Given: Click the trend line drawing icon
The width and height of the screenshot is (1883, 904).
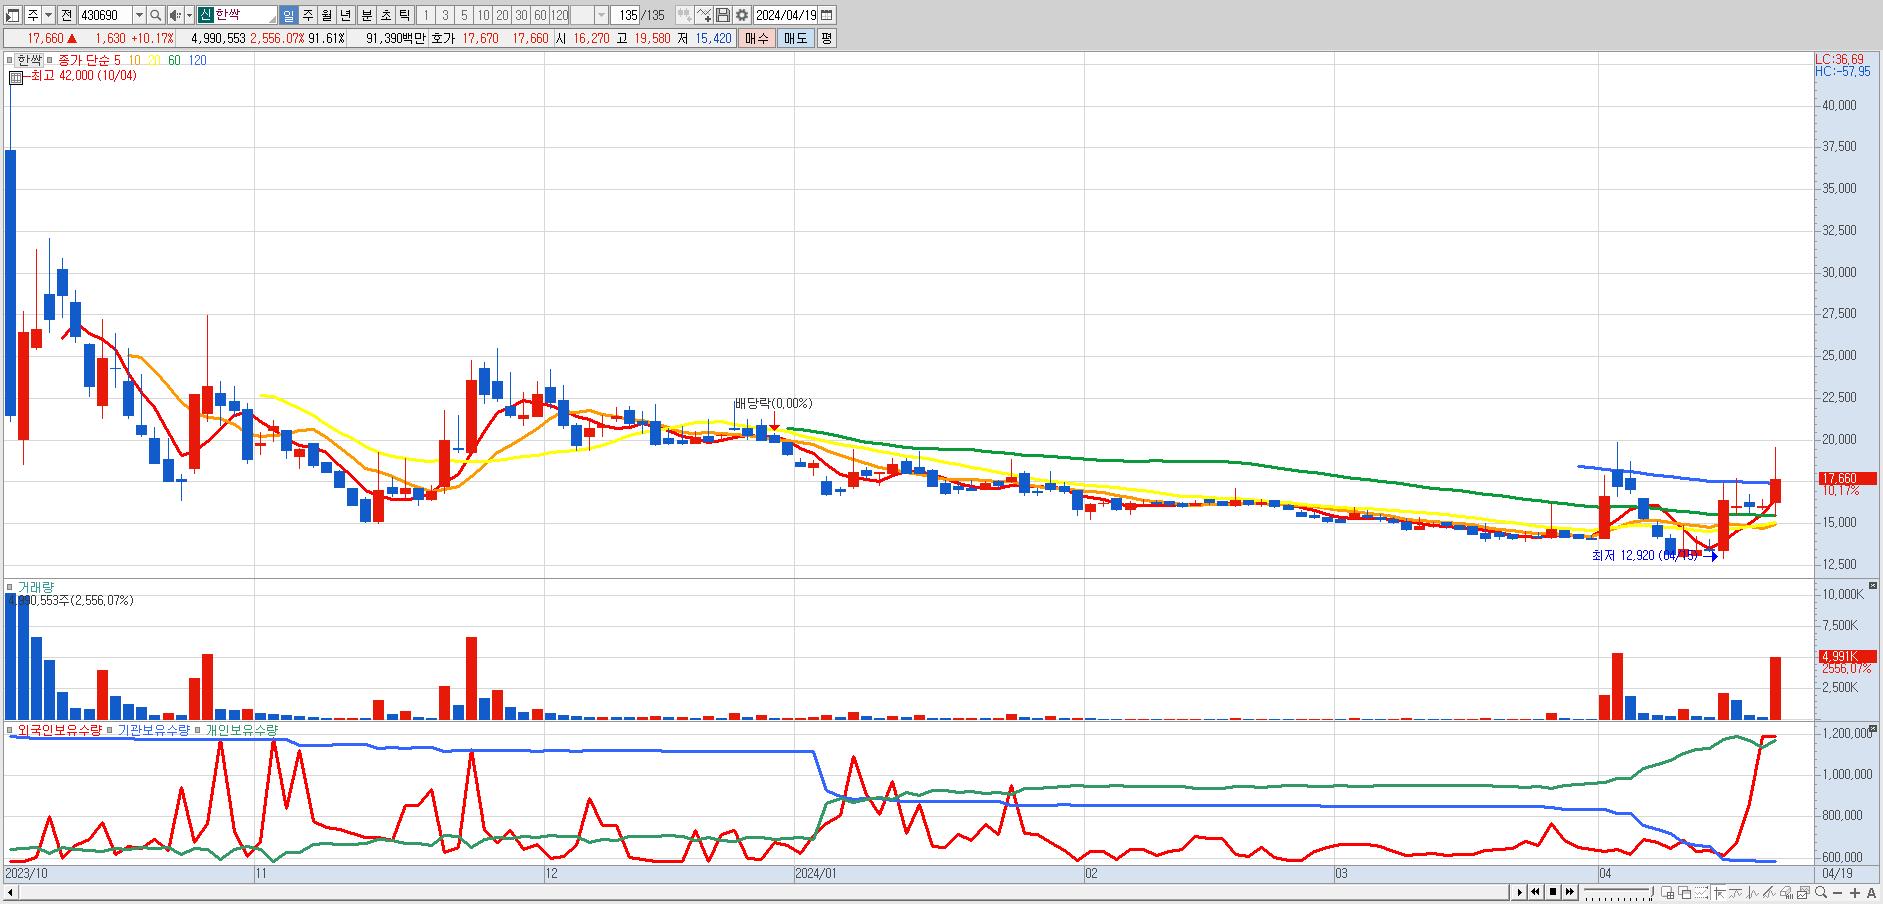Looking at the screenshot, I should pos(1736,892).
